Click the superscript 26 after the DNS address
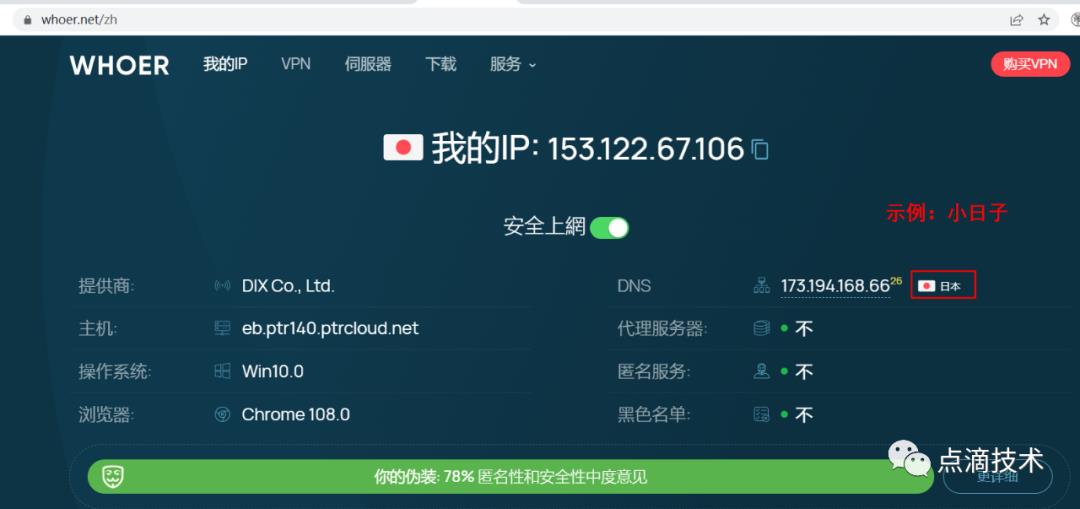 pyautogui.click(x=896, y=281)
